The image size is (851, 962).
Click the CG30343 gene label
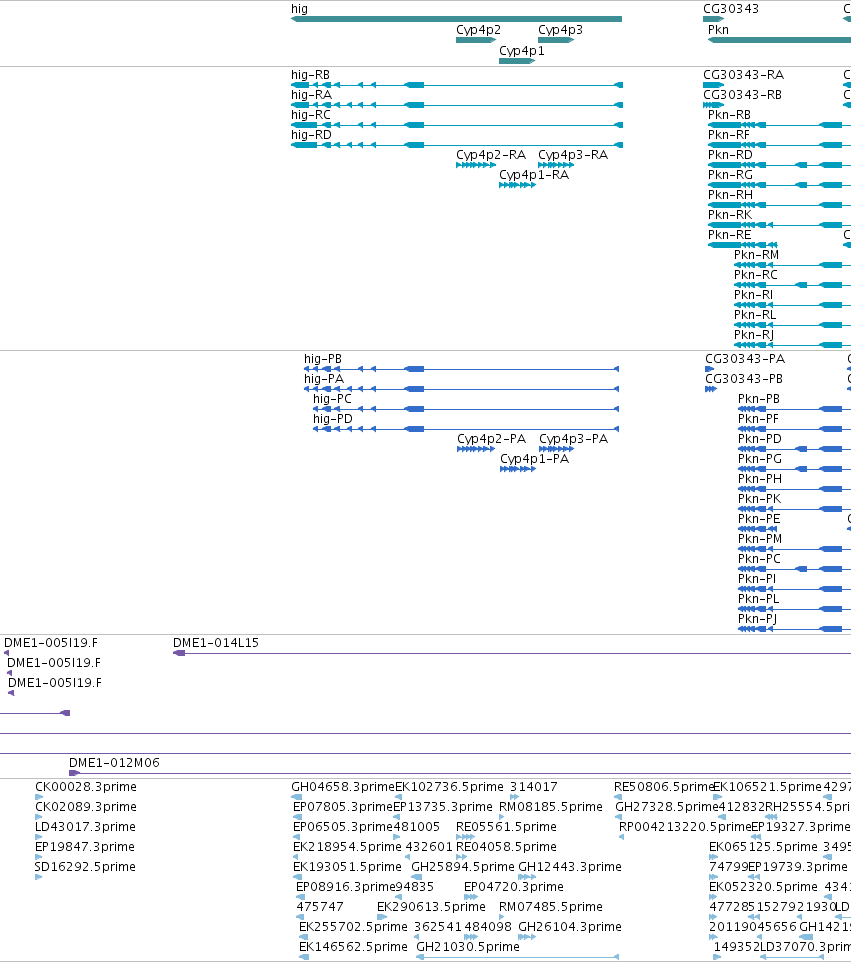731,9
